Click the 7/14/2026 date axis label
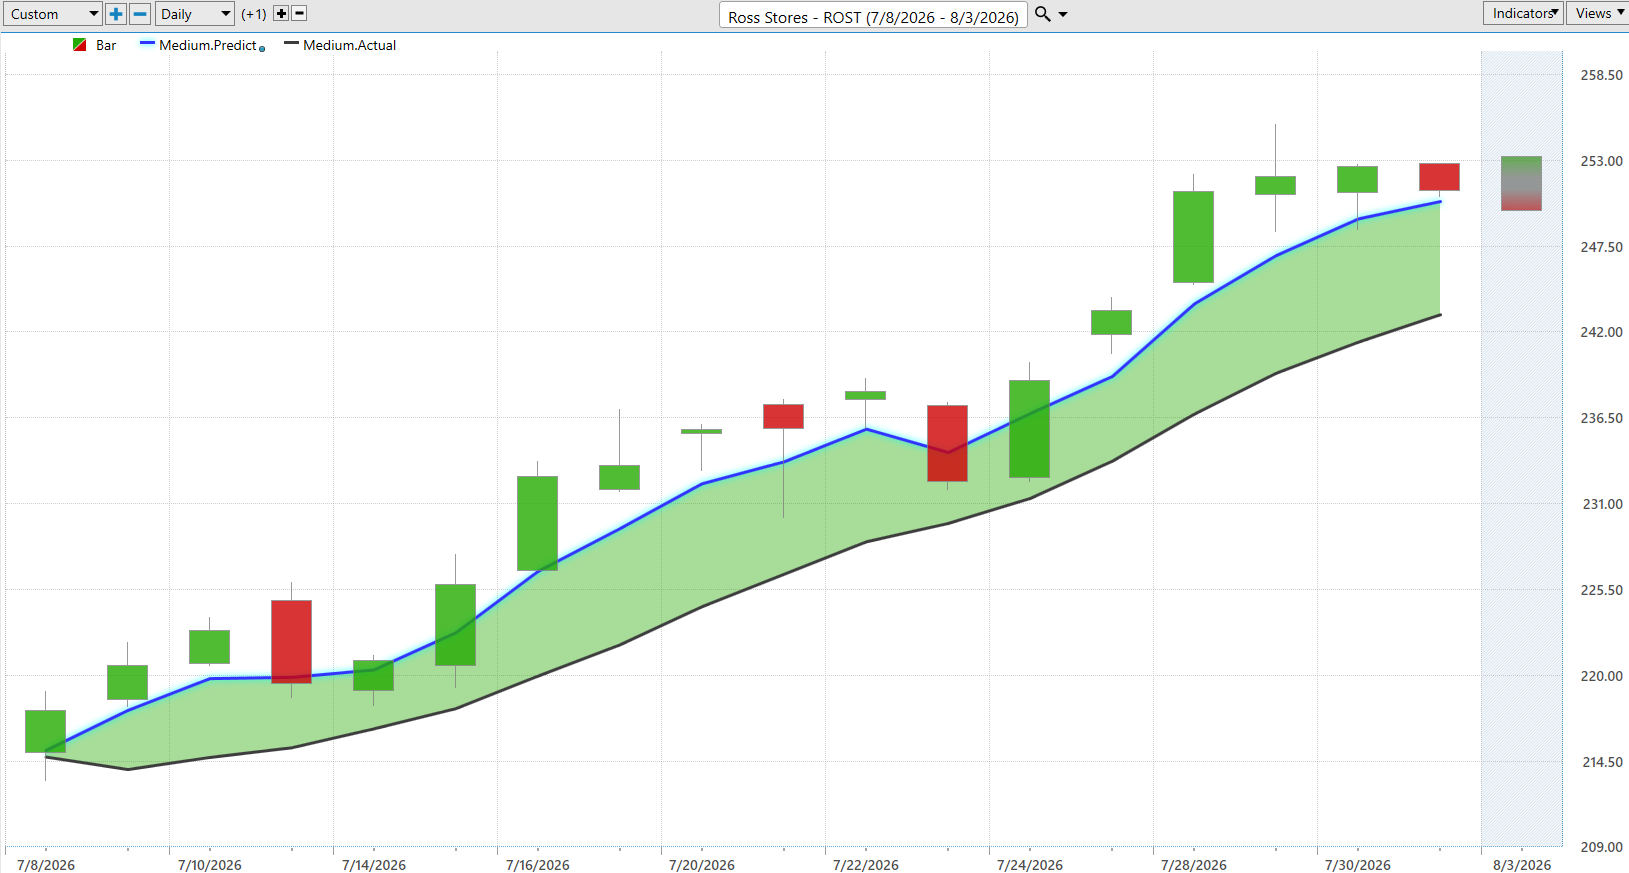Image resolution: width=1629 pixels, height=873 pixels. (374, 865)
